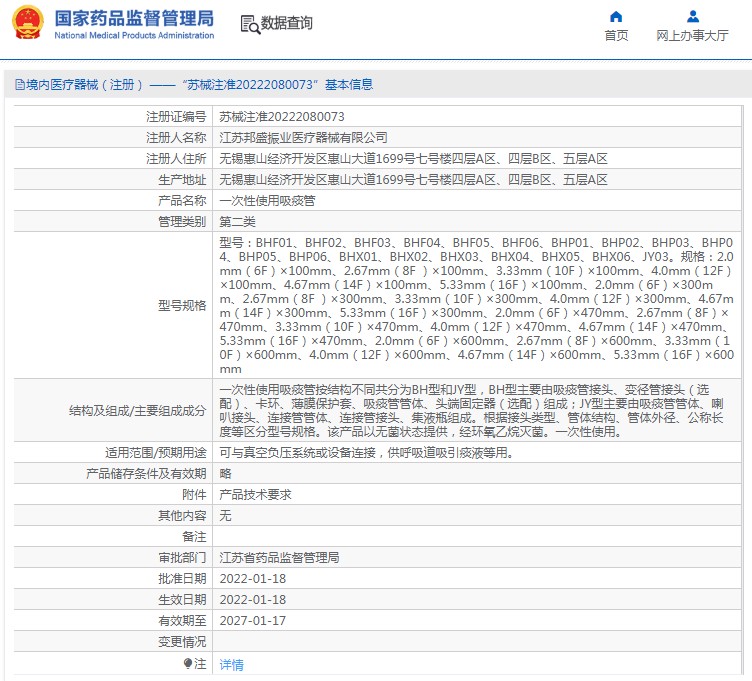This screenshot has height=681, width=752.
Task: Click the 适用范围/预期用途 label
Action: point(156,453)
